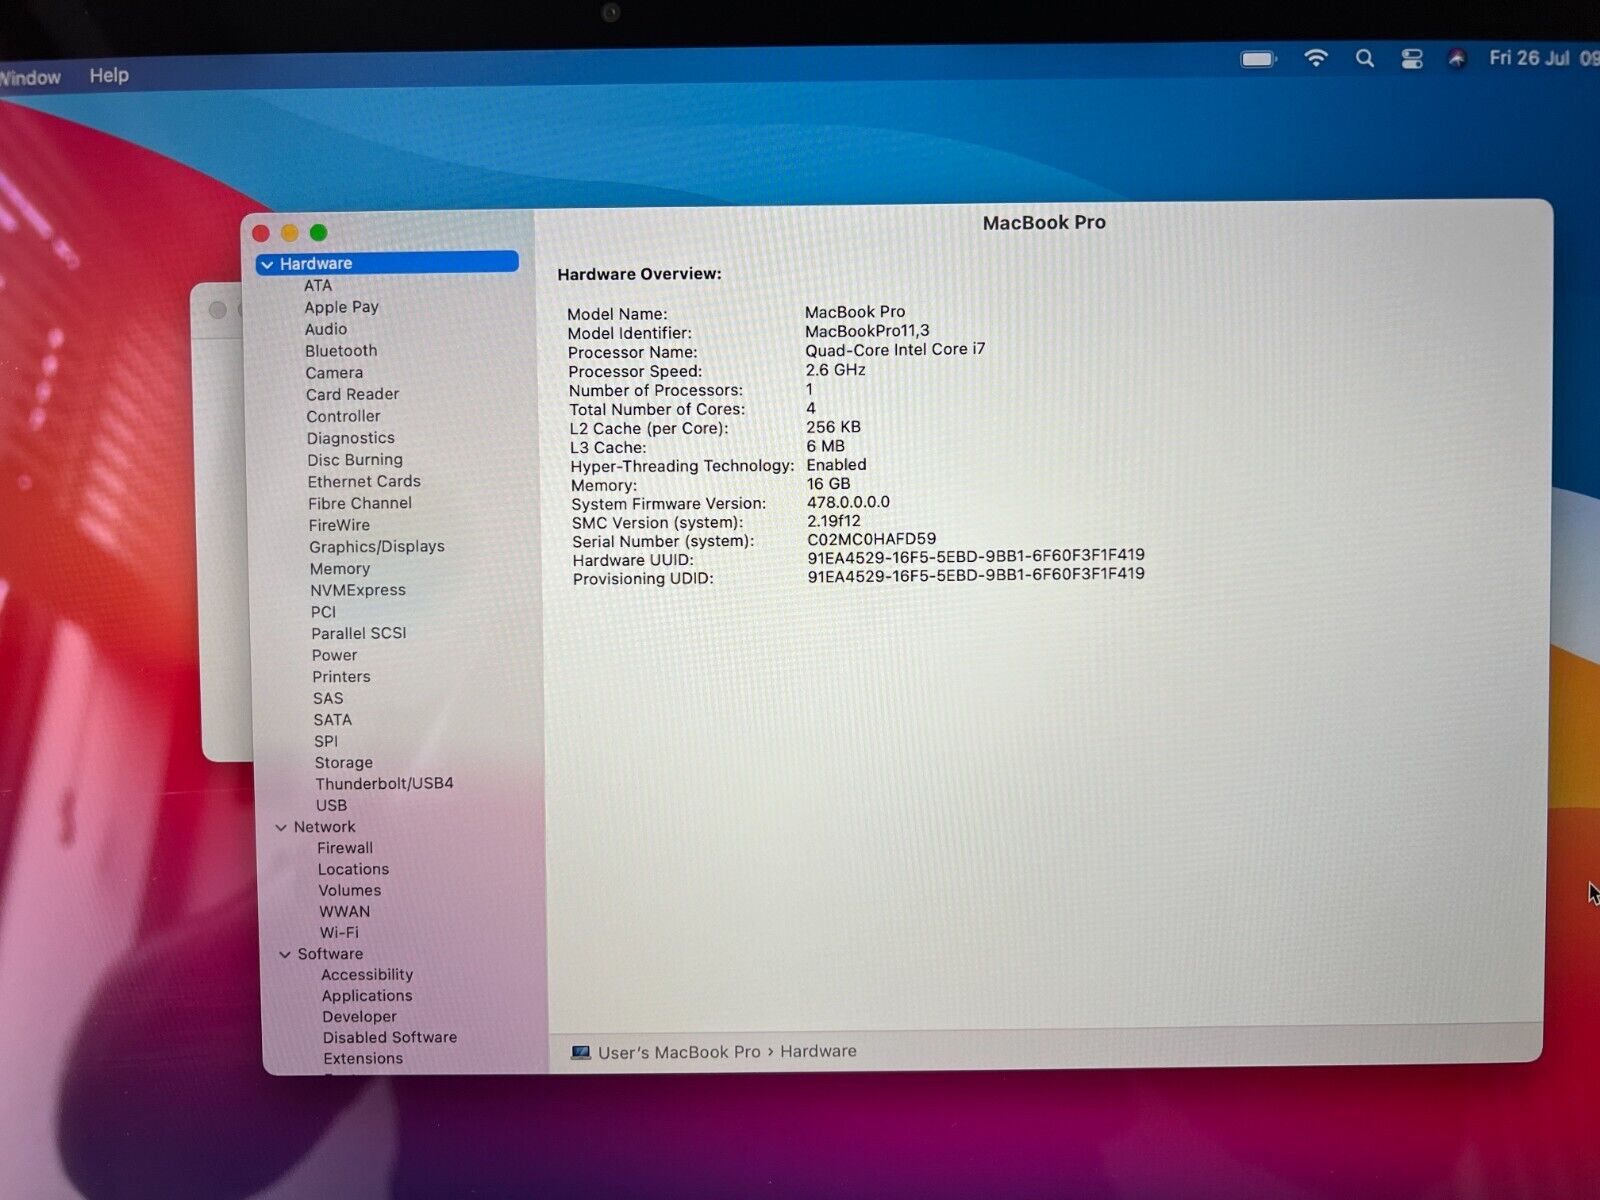
Task: Select Power in the sidebar
Action: (x=334, y=655)
